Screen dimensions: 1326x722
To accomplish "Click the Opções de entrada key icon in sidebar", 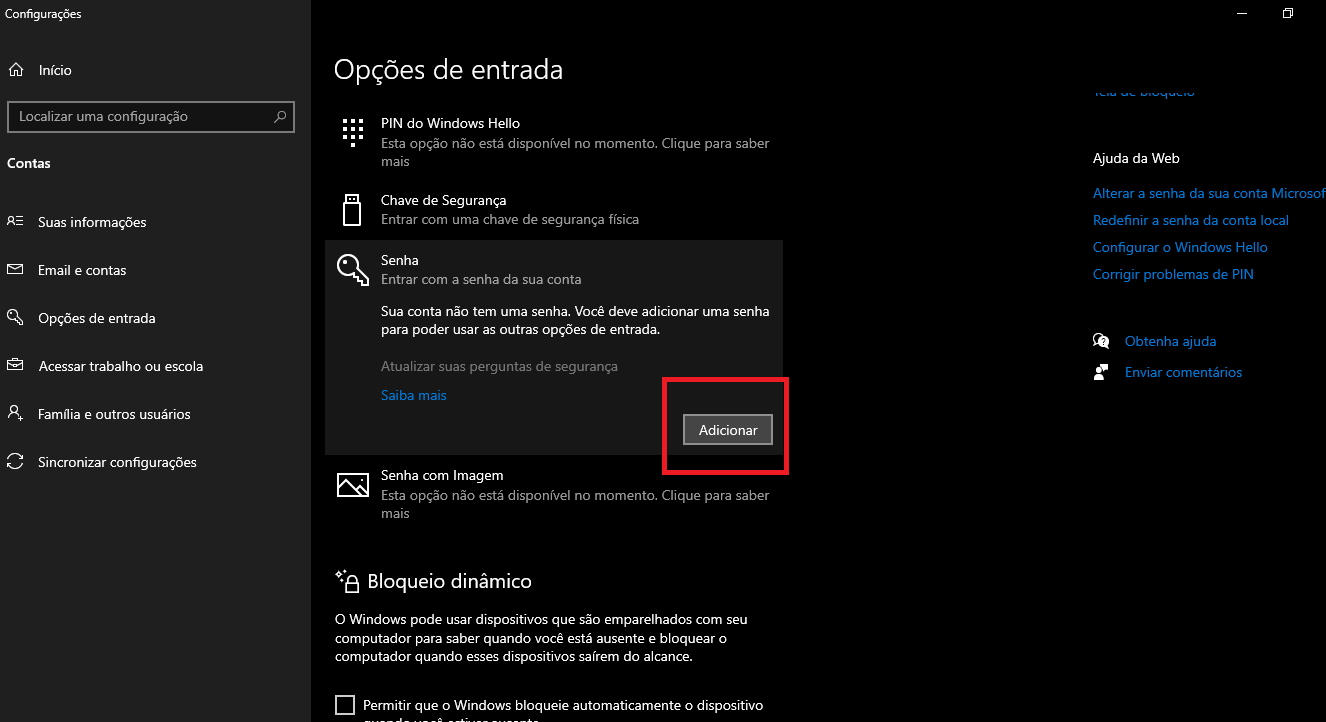I will [x=15, y=318].
